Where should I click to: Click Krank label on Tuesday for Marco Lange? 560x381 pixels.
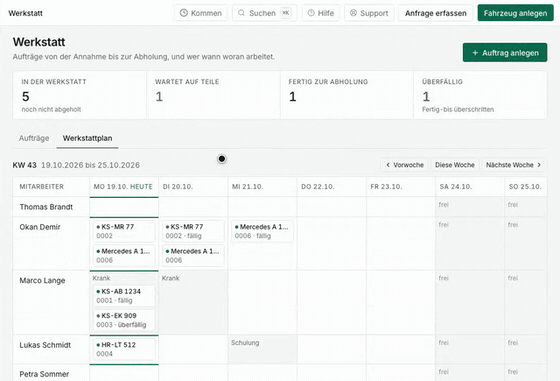point(170,278)
